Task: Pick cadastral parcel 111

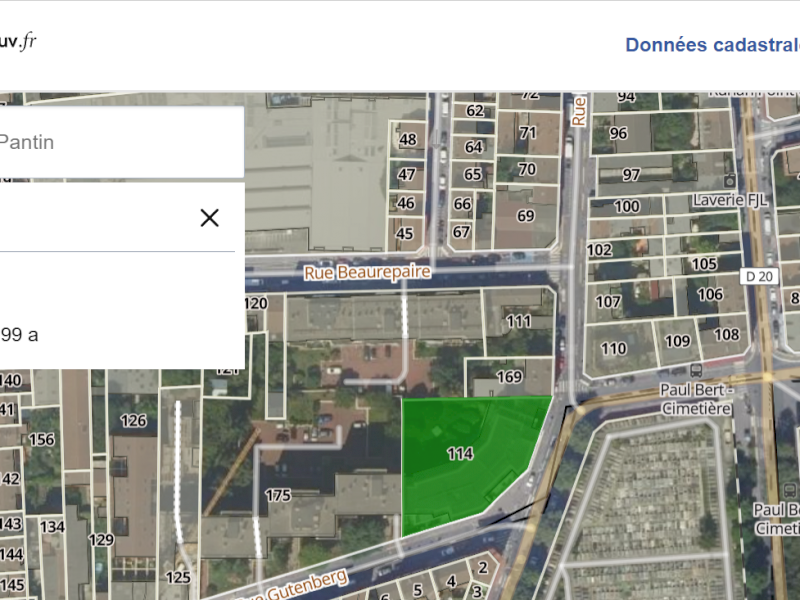Action: [x=518, y=321]
